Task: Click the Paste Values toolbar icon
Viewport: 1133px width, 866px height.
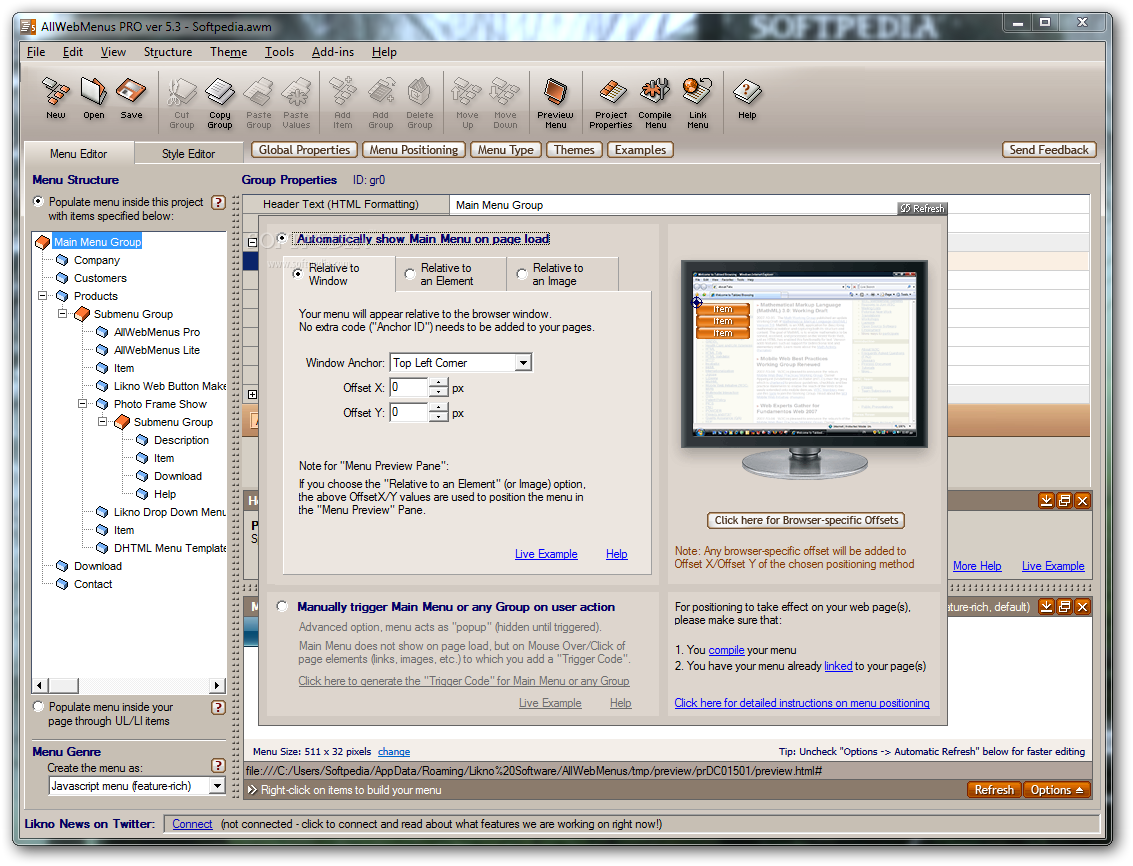Action: pos(296,103)
